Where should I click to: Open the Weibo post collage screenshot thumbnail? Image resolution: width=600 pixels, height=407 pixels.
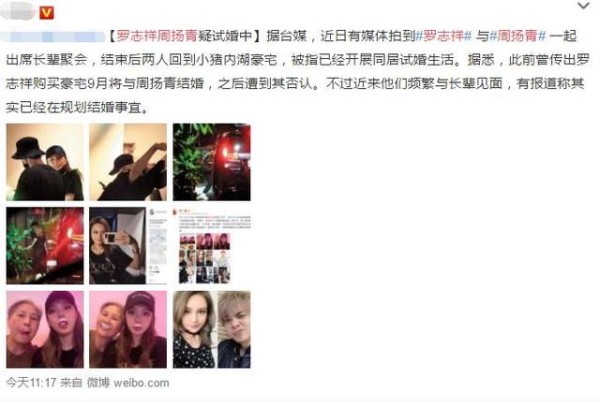212,246
